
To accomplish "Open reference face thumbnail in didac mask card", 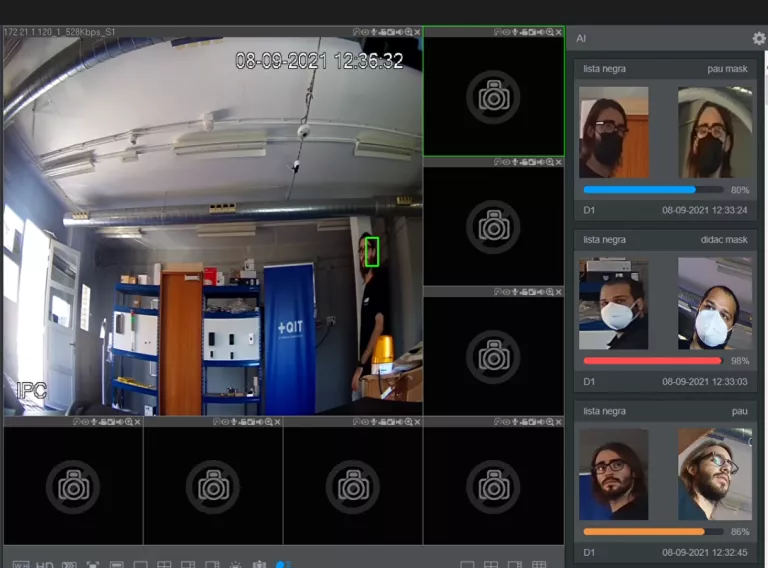I will pos(715,304).
